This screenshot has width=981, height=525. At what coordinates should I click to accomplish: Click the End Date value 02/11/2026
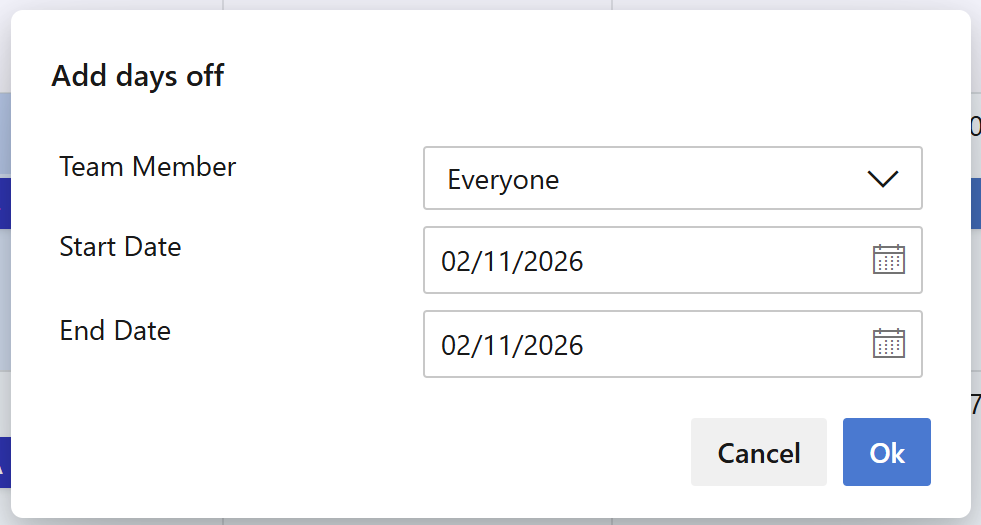pos(512,346)
